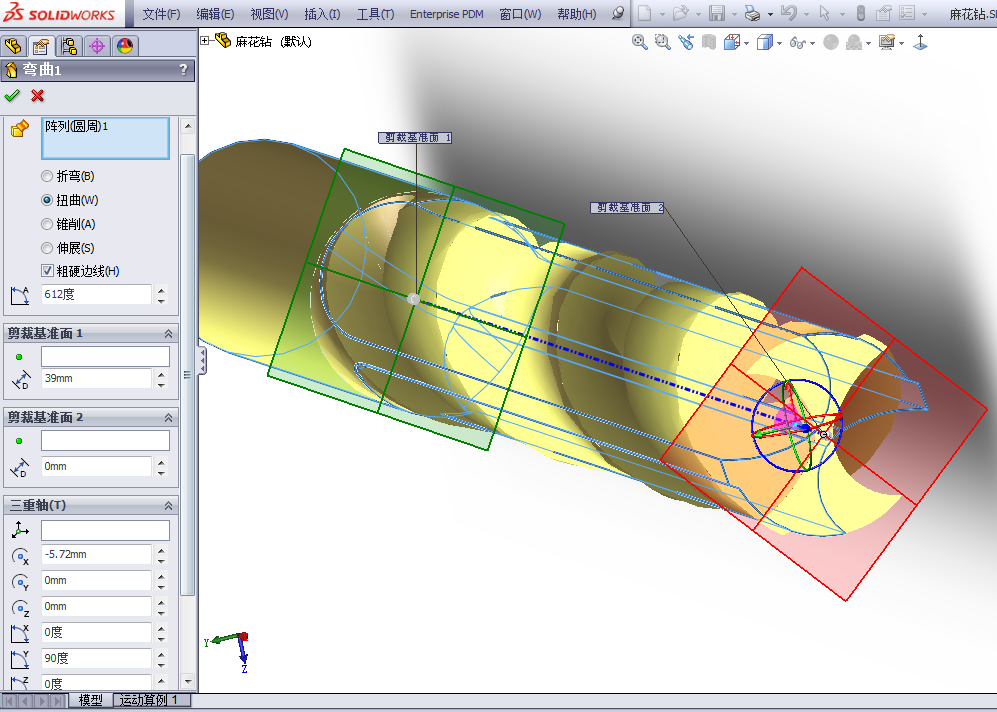
Task: Collapse the 剪裁基准面 1 section
Action: [168, 333]
